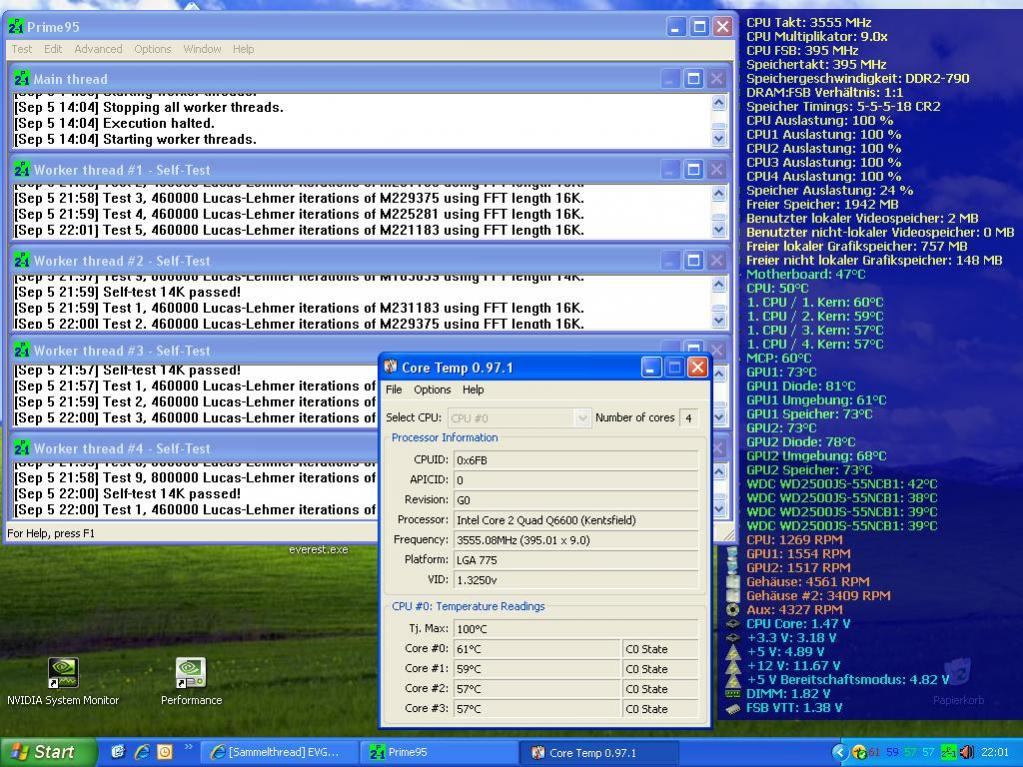Image resolution: width=1023 pixels, height=767 pixels.
Task: Switch to the Sammelthread EVG taskbar button
Action: 279,752
